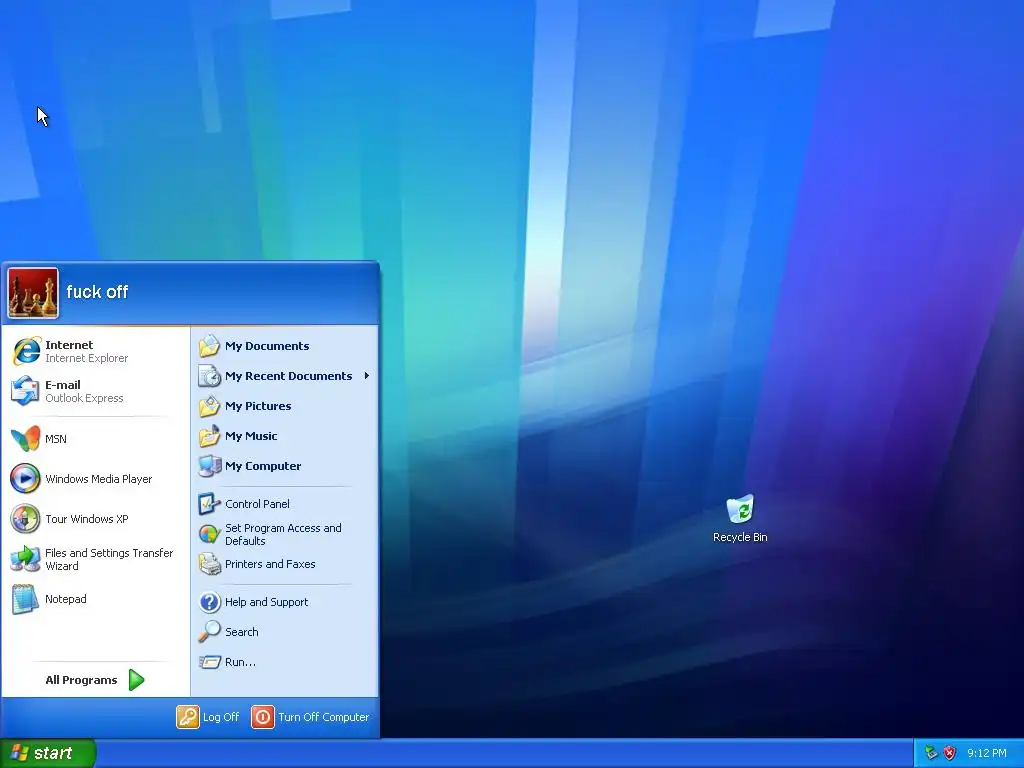1024x768 pixels.
Task: Click the start button on taskbar
Action: pyautogui.click(x=48, y=753)
